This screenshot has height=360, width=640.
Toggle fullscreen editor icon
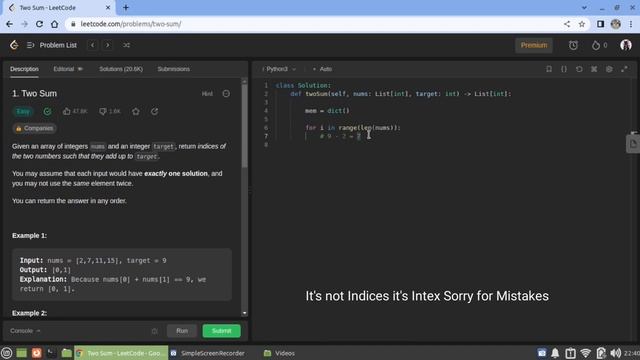624,69
